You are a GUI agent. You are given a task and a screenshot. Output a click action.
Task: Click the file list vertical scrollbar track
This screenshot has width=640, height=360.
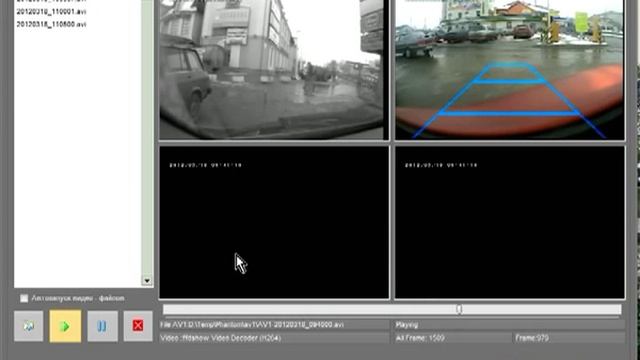pyautogui.click(x=147, y=139)
